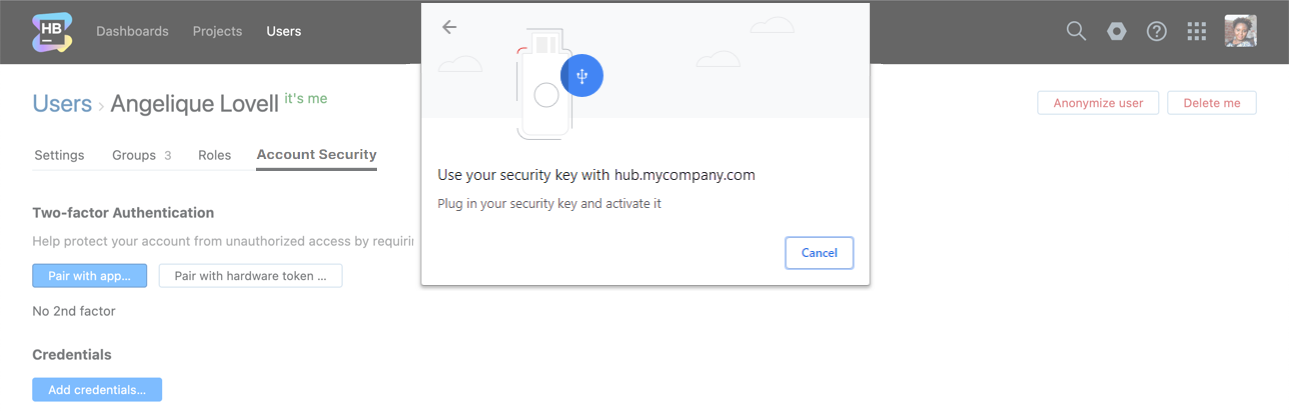Select the Account Security tab

pyautogui.click(x=316, y=155)
